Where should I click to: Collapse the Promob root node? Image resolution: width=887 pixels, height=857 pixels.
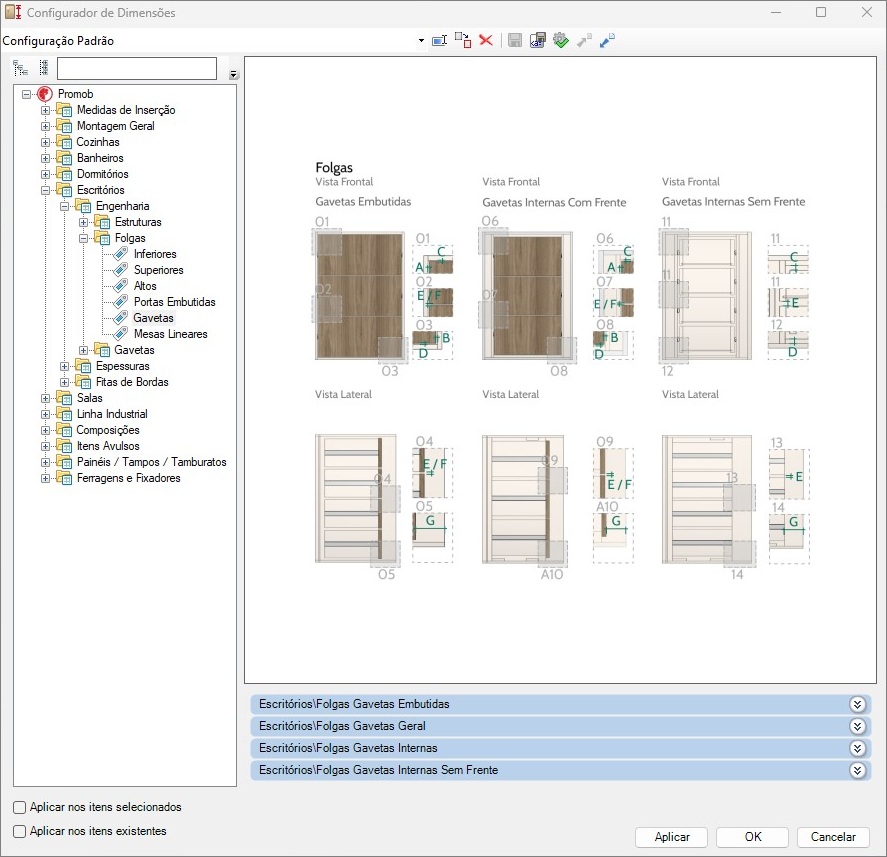[27, 94]
